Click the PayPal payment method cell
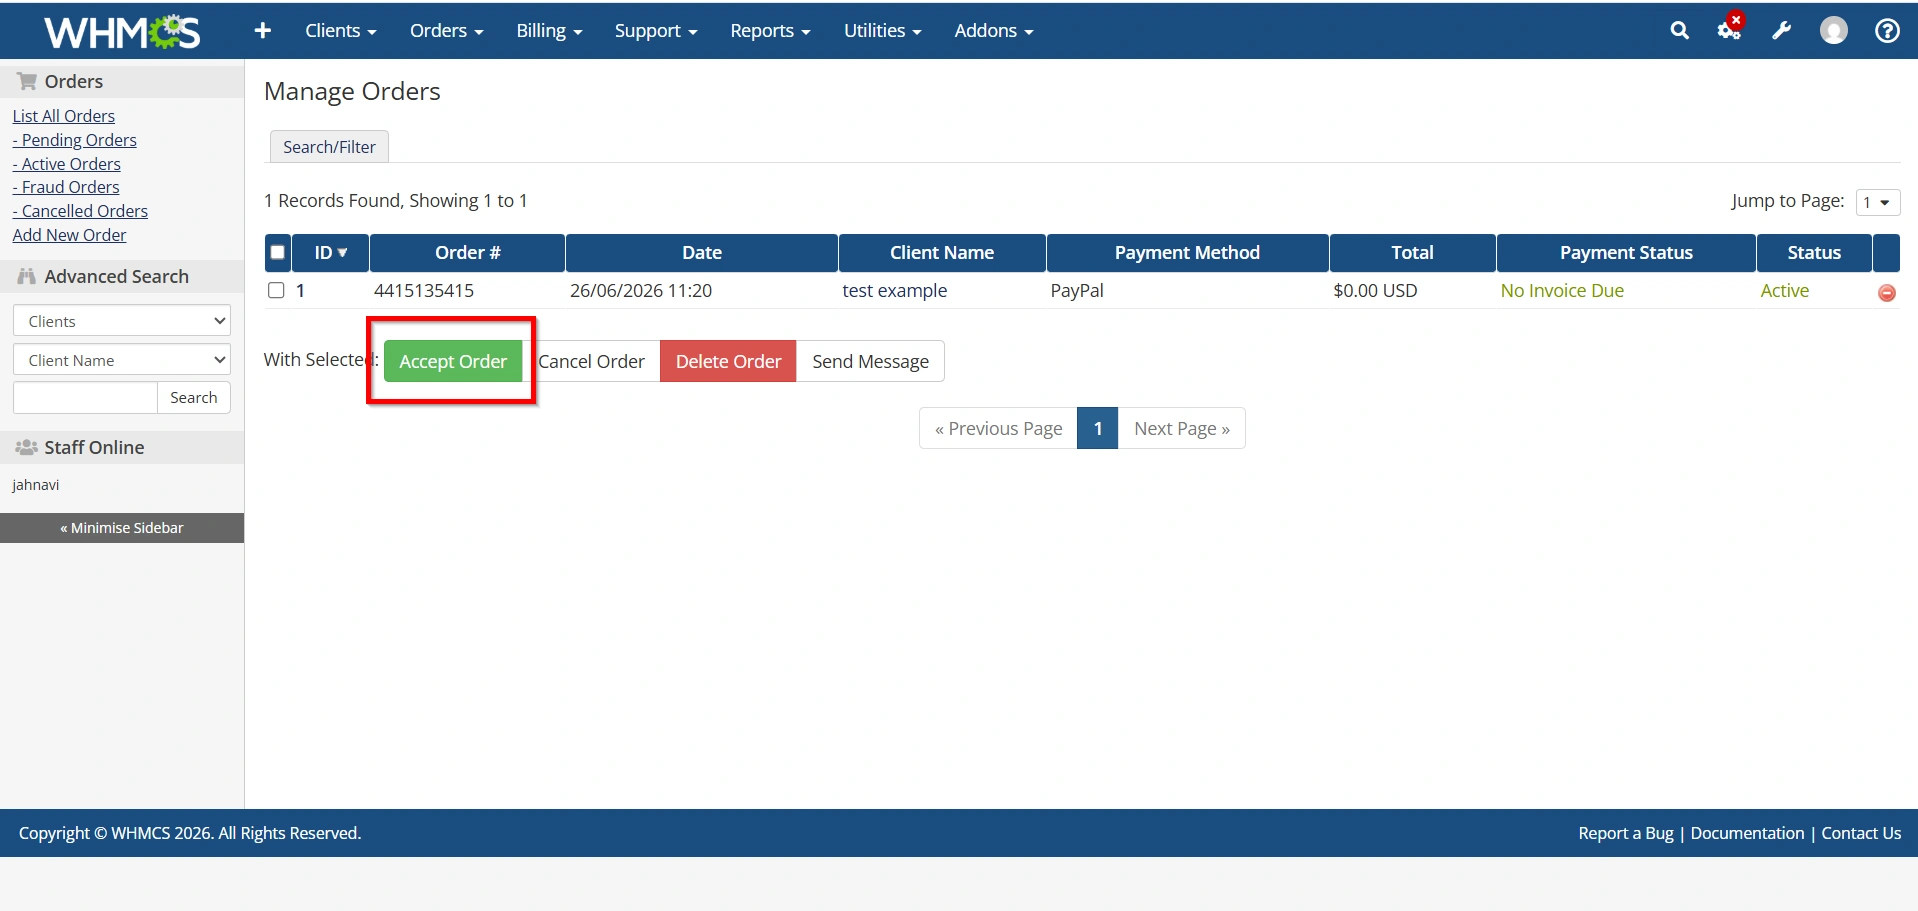The image size is (1918, 911). [1077, 291]
